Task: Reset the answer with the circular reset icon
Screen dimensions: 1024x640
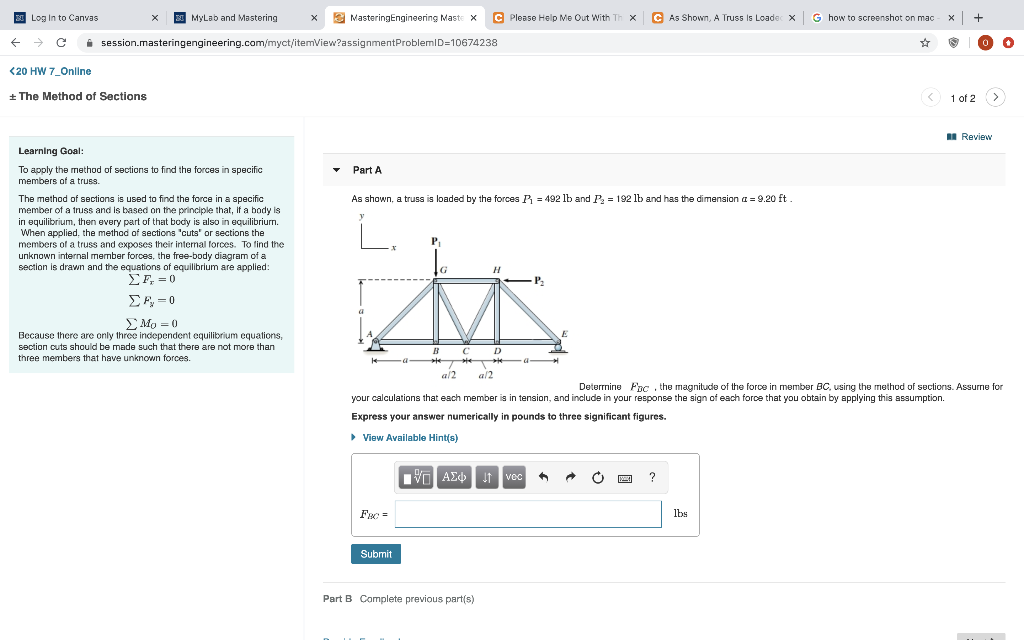Action: click(598, 477)
